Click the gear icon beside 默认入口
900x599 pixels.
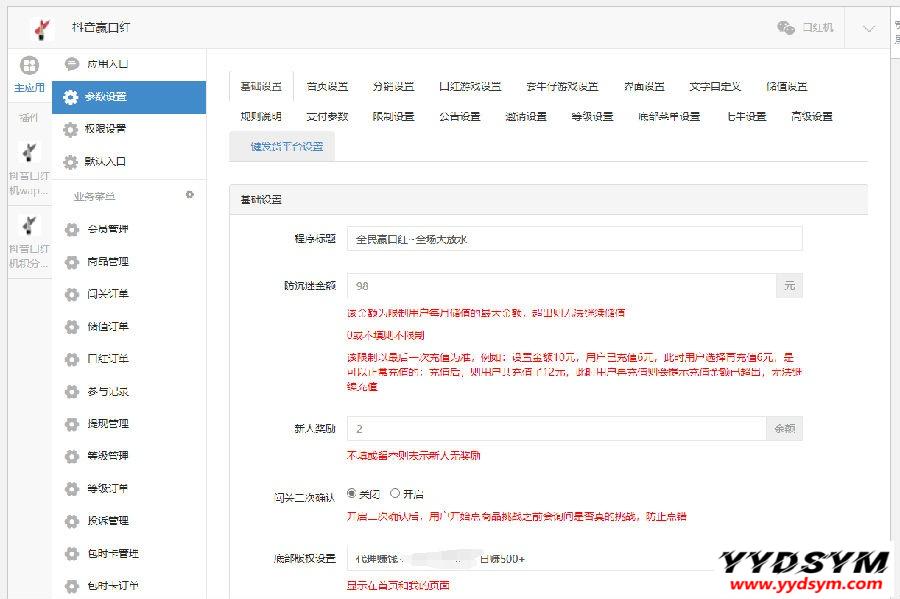[x=70, y=162]
